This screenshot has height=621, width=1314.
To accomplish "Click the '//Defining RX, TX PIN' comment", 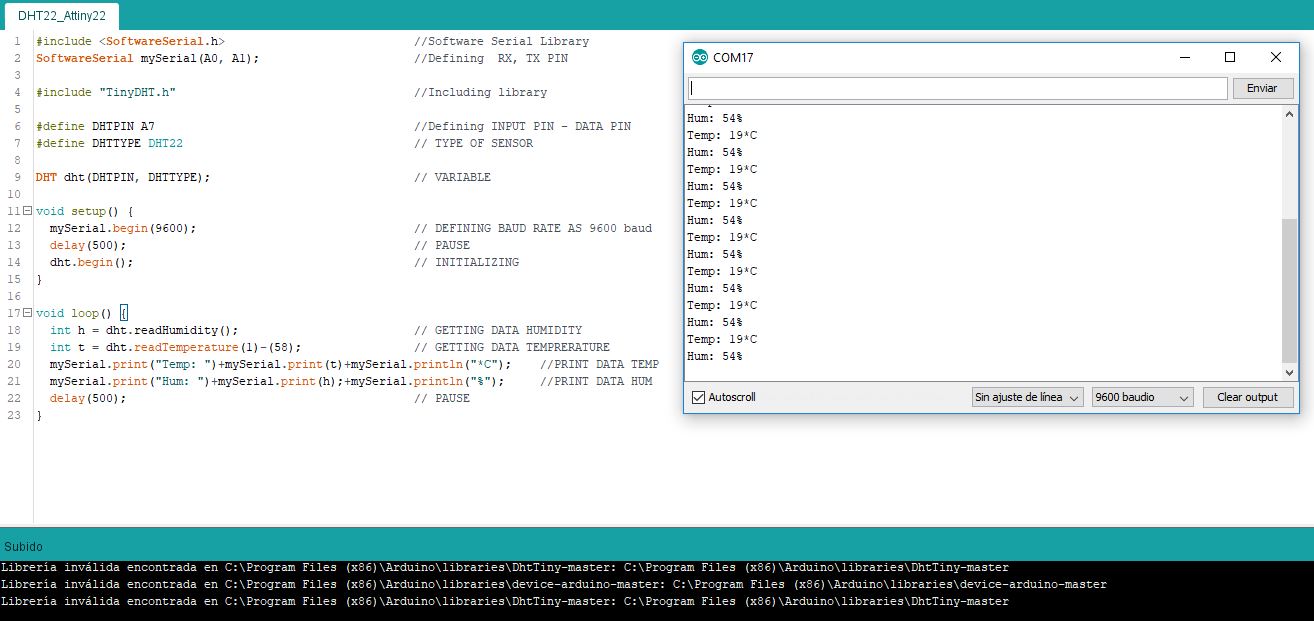I will pos(491,59).
